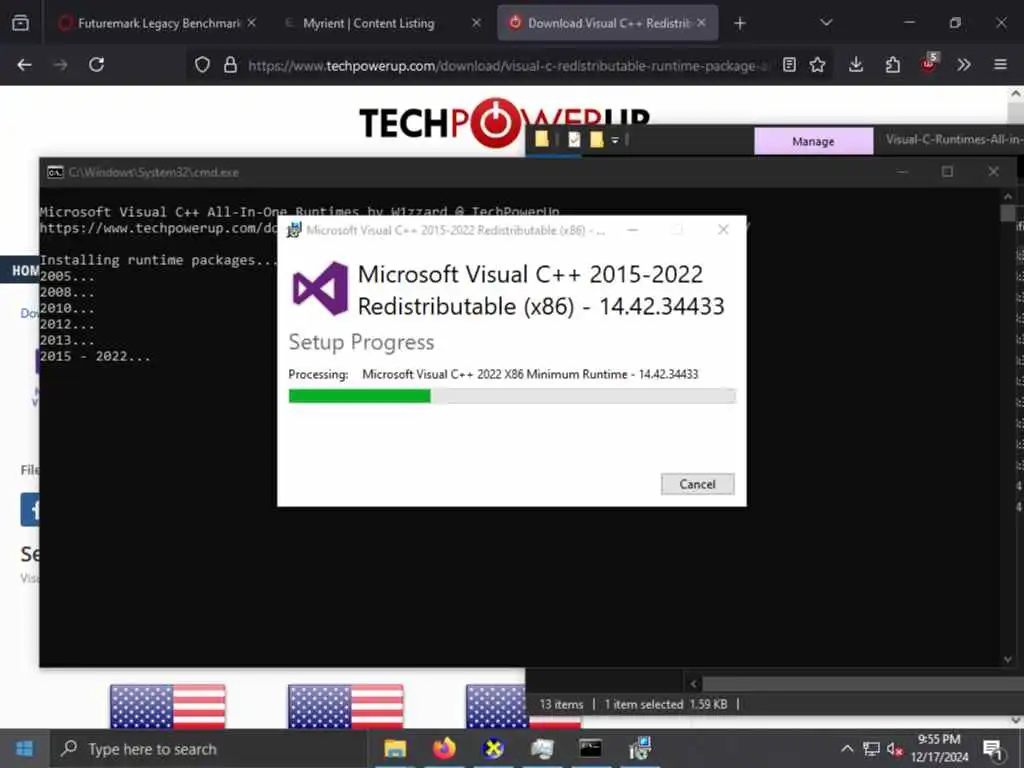Open the Firefox application menu
Image resolution: width=1024 pixels, height=768 pixels.
(x=1000, y=65)
